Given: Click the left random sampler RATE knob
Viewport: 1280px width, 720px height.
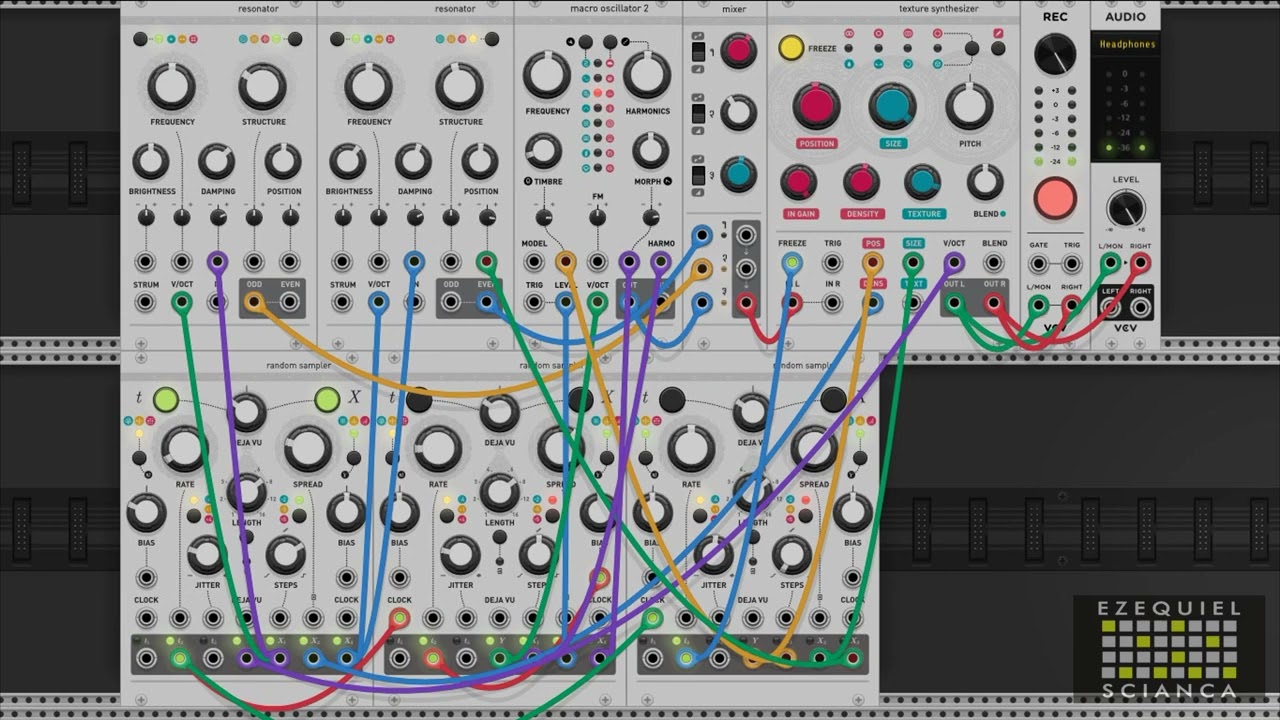Looking at the screenshot, I should (x=184, y=449).
